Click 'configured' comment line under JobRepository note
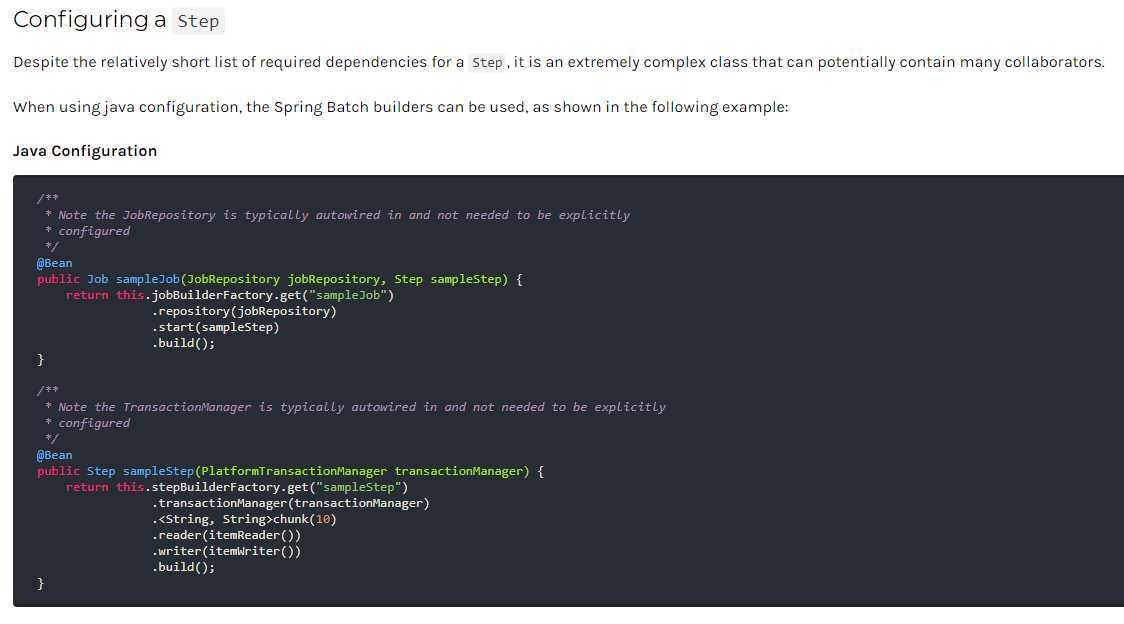1124x624 pixels. pos(87,231)
